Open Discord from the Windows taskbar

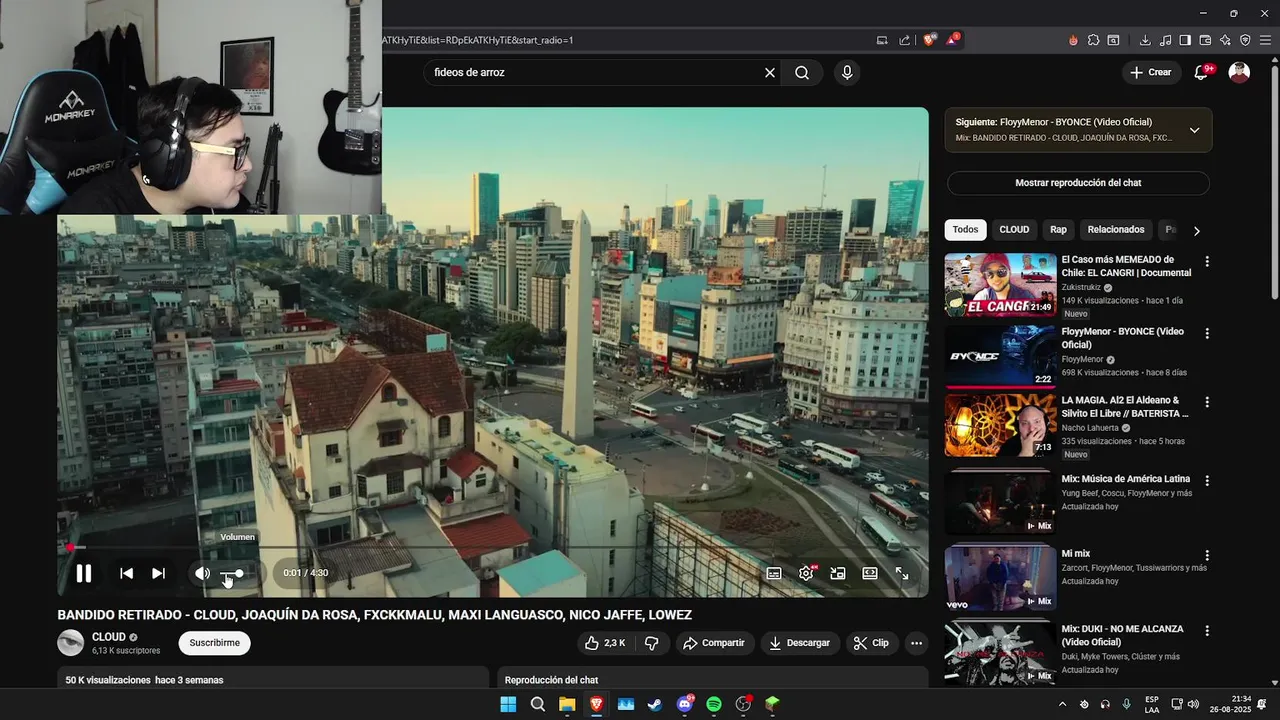(685, 704)
